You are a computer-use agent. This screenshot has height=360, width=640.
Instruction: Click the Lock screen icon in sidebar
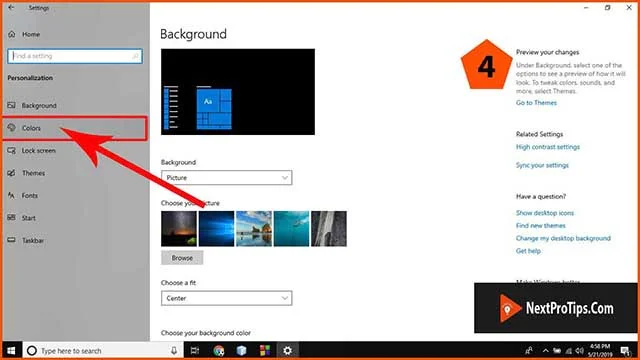11,151
